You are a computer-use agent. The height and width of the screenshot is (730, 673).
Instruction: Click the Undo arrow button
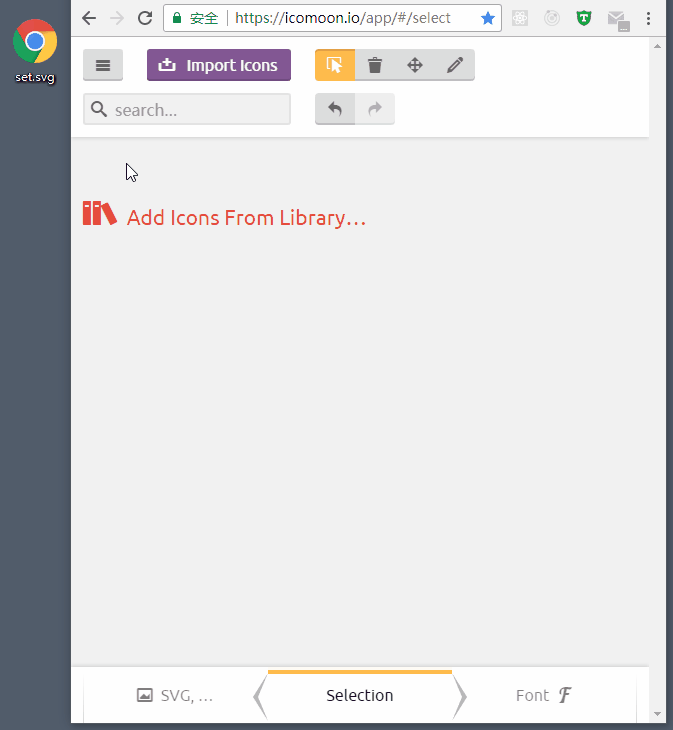[x=335, y=109]
